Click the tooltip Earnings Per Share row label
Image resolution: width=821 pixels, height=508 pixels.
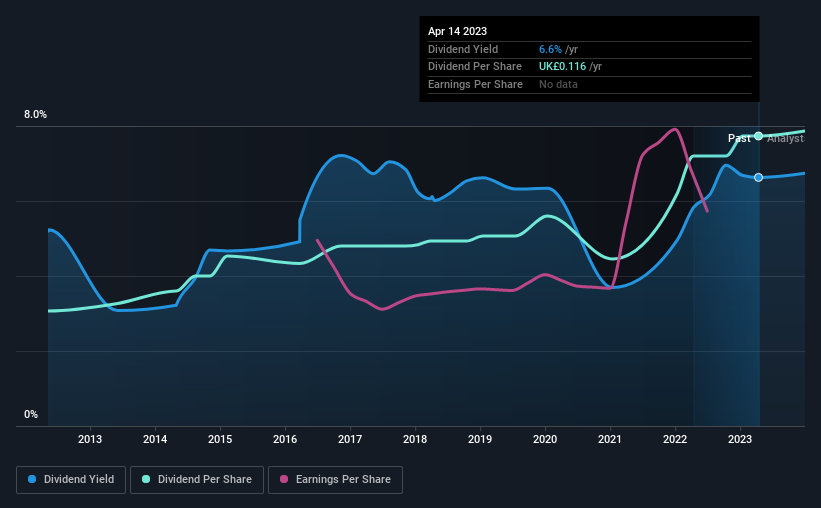tap(475, 84)
